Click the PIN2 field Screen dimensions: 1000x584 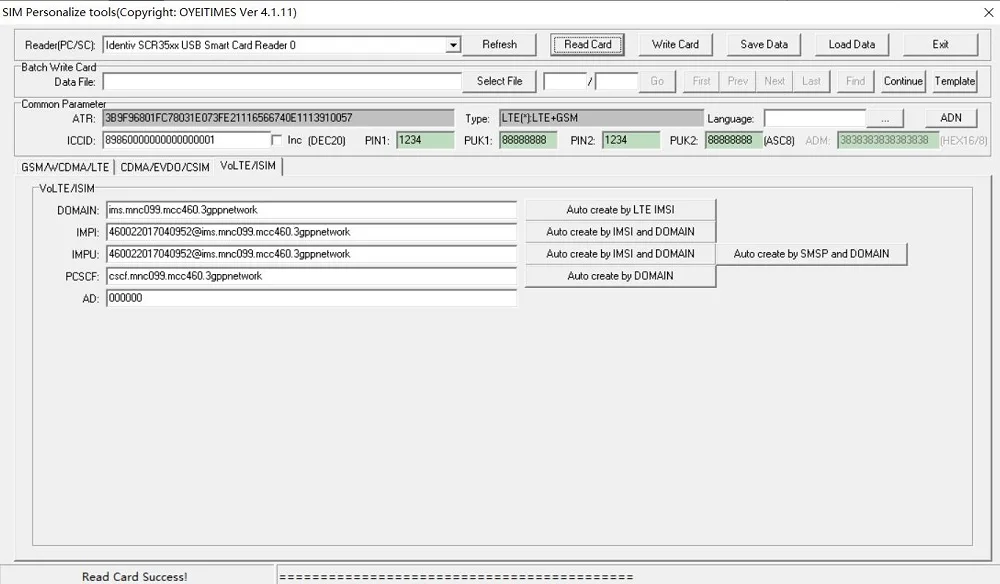pyautogui.click(x=631, y=140)
